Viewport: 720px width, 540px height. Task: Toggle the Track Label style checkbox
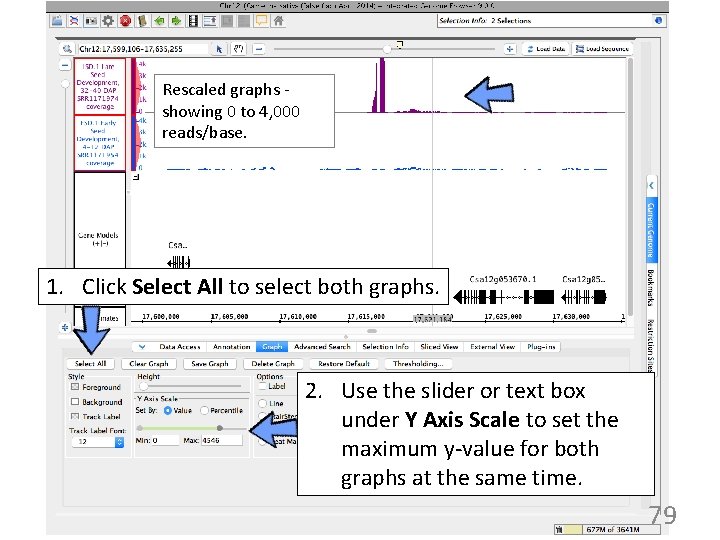tap(75, 416)
